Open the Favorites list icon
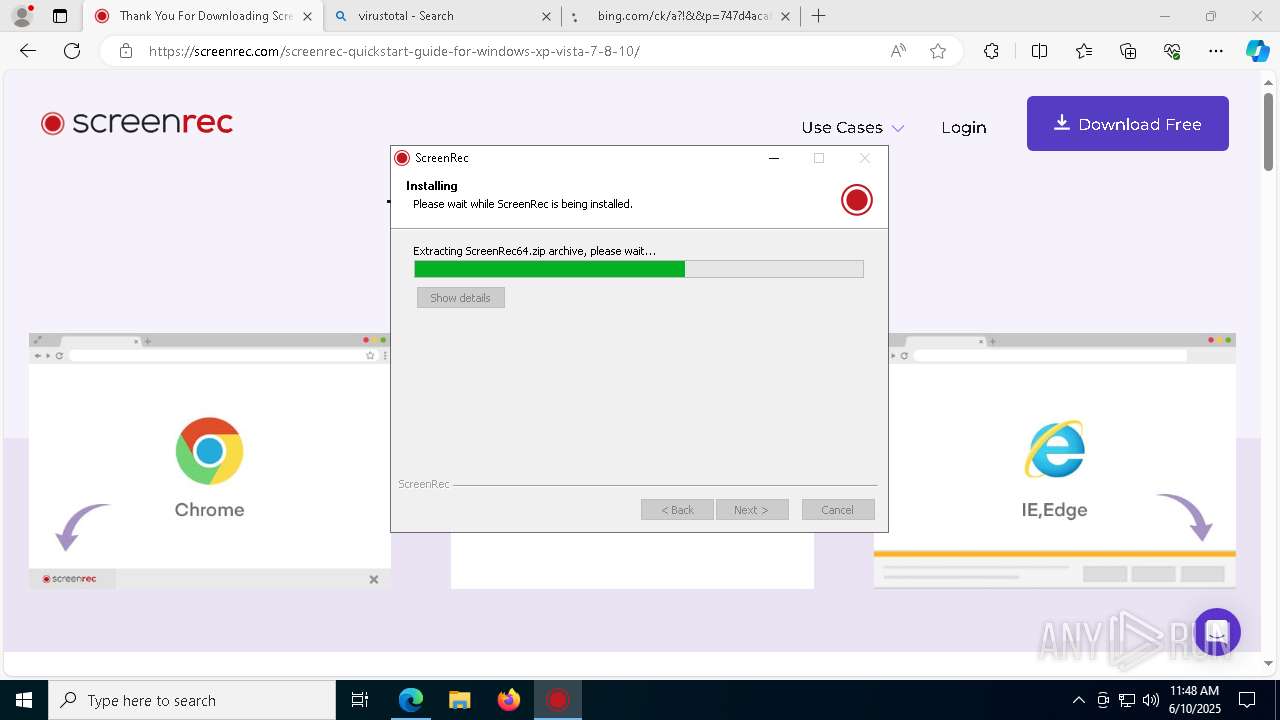Screen dimensions: 1280x720 [x=1084, y=51]
